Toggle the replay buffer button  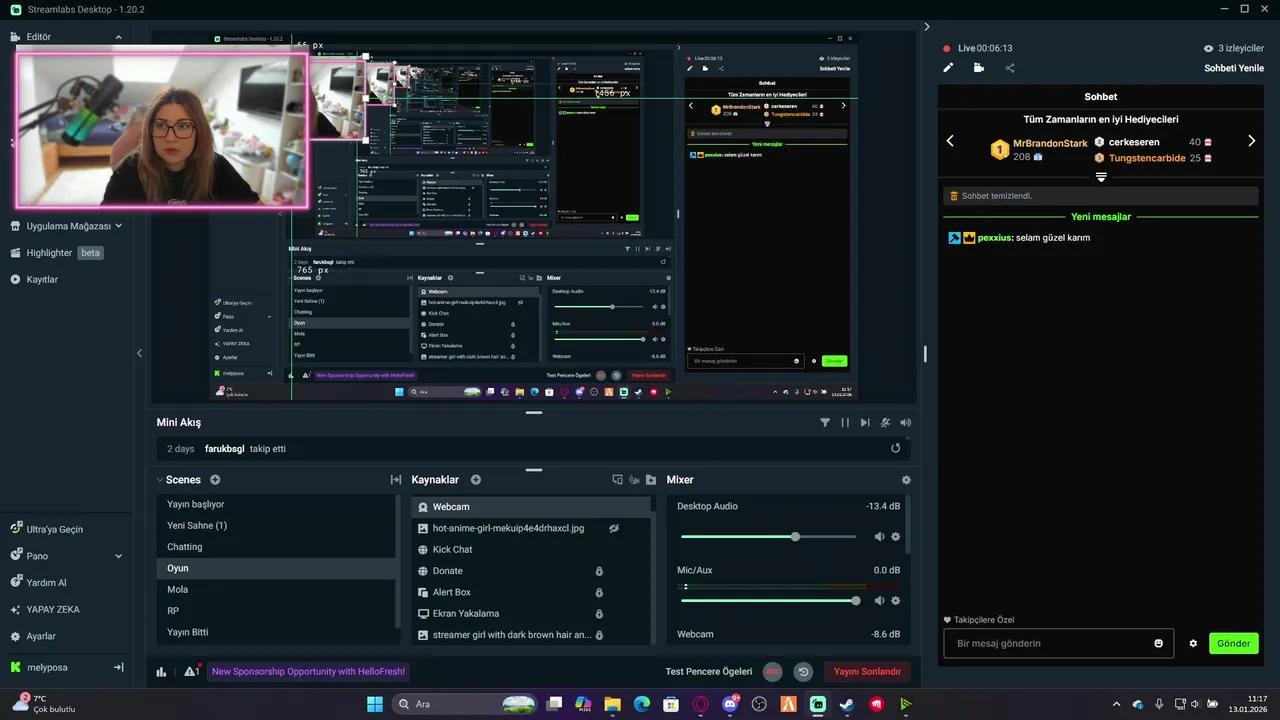click(x=803, y=672)
